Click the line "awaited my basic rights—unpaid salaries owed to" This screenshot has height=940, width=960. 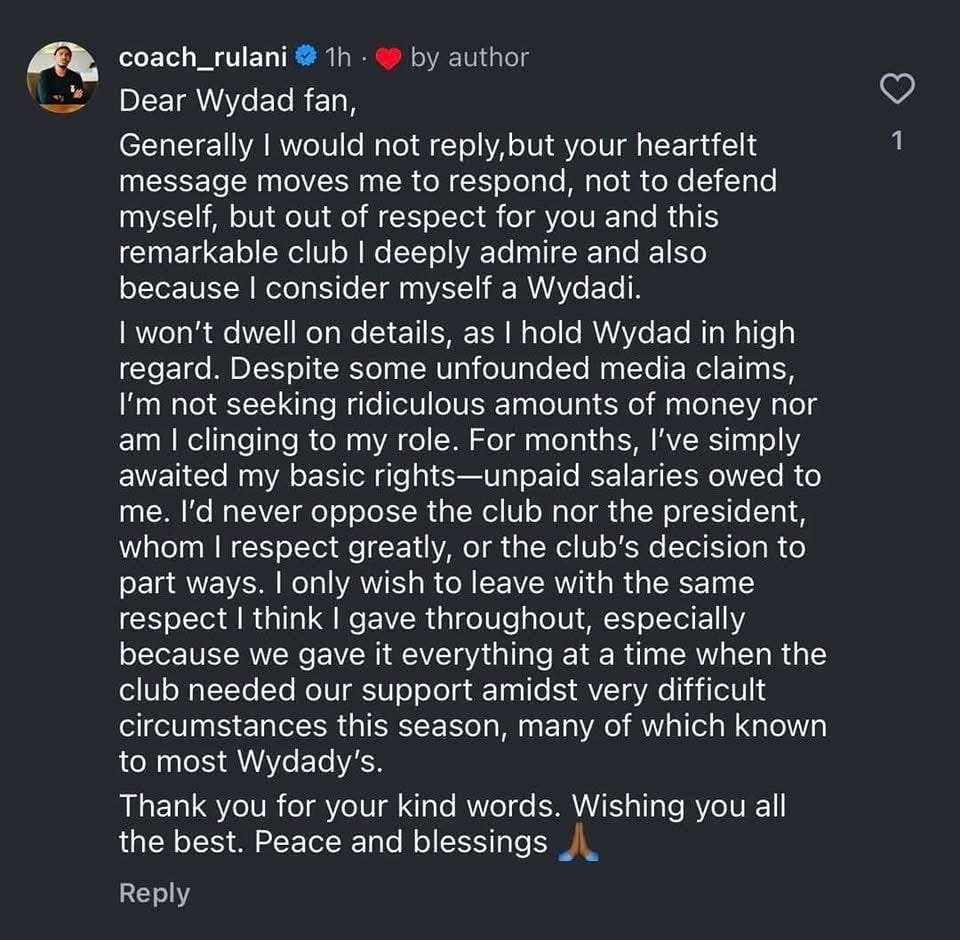click(468, 477)
